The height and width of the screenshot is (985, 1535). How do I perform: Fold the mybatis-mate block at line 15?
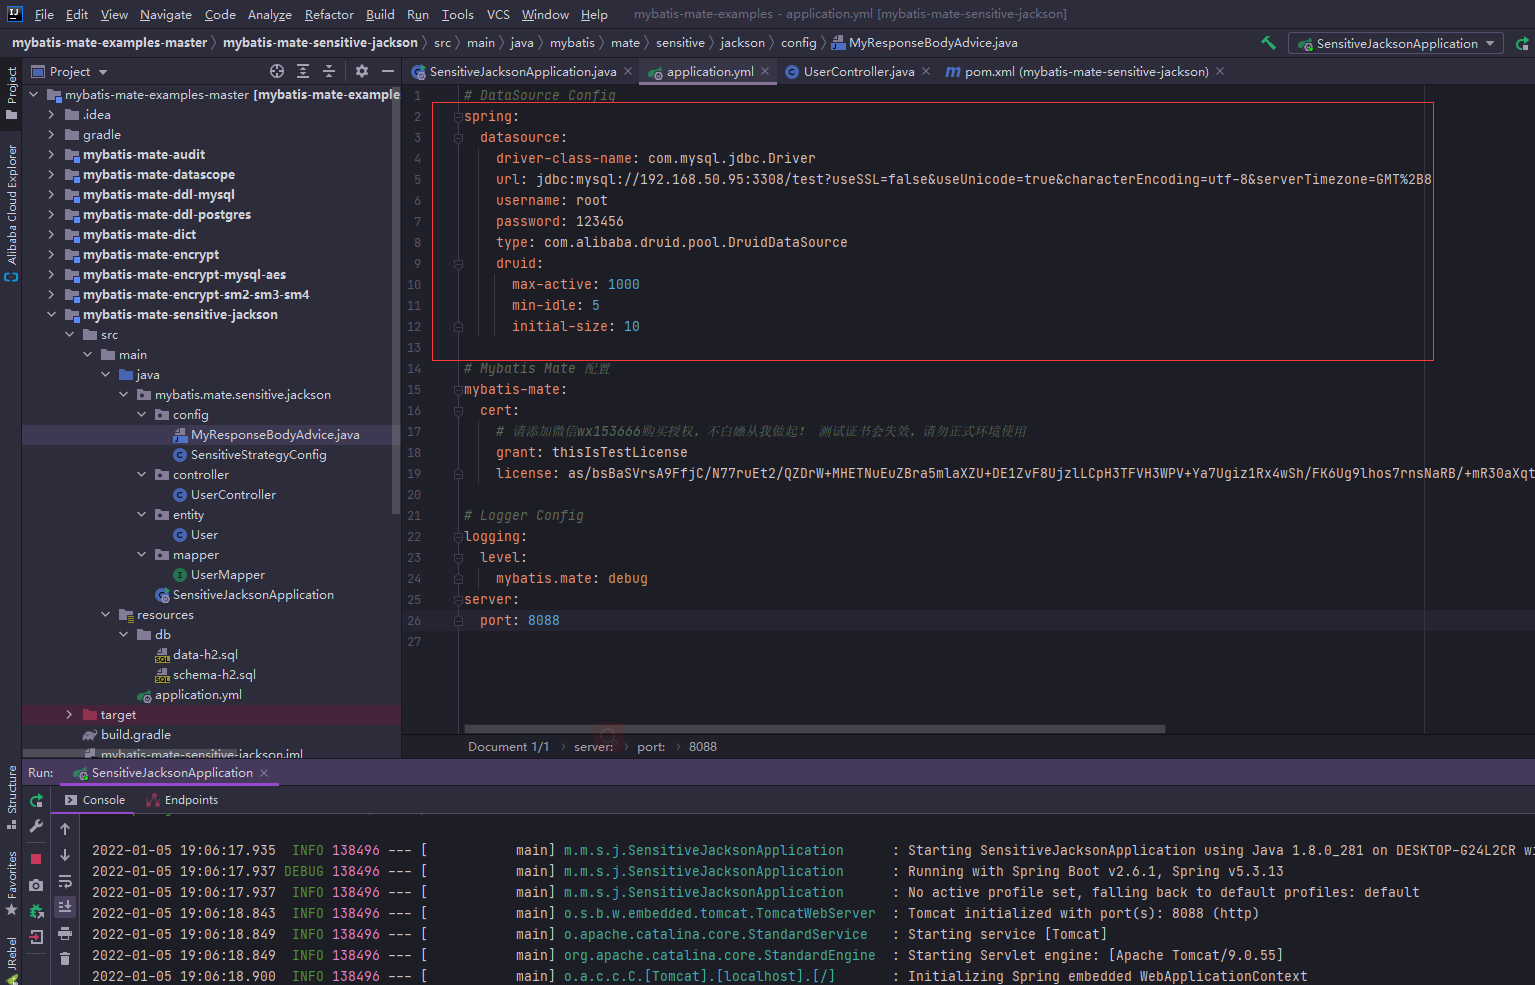coord(458,390)
